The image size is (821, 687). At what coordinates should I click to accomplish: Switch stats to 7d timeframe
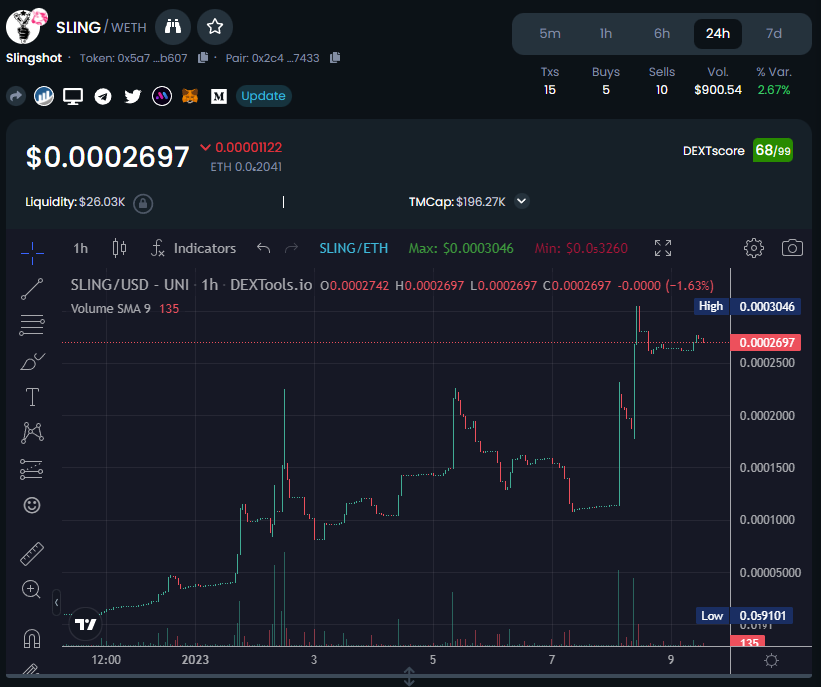[x=774, y=34]
